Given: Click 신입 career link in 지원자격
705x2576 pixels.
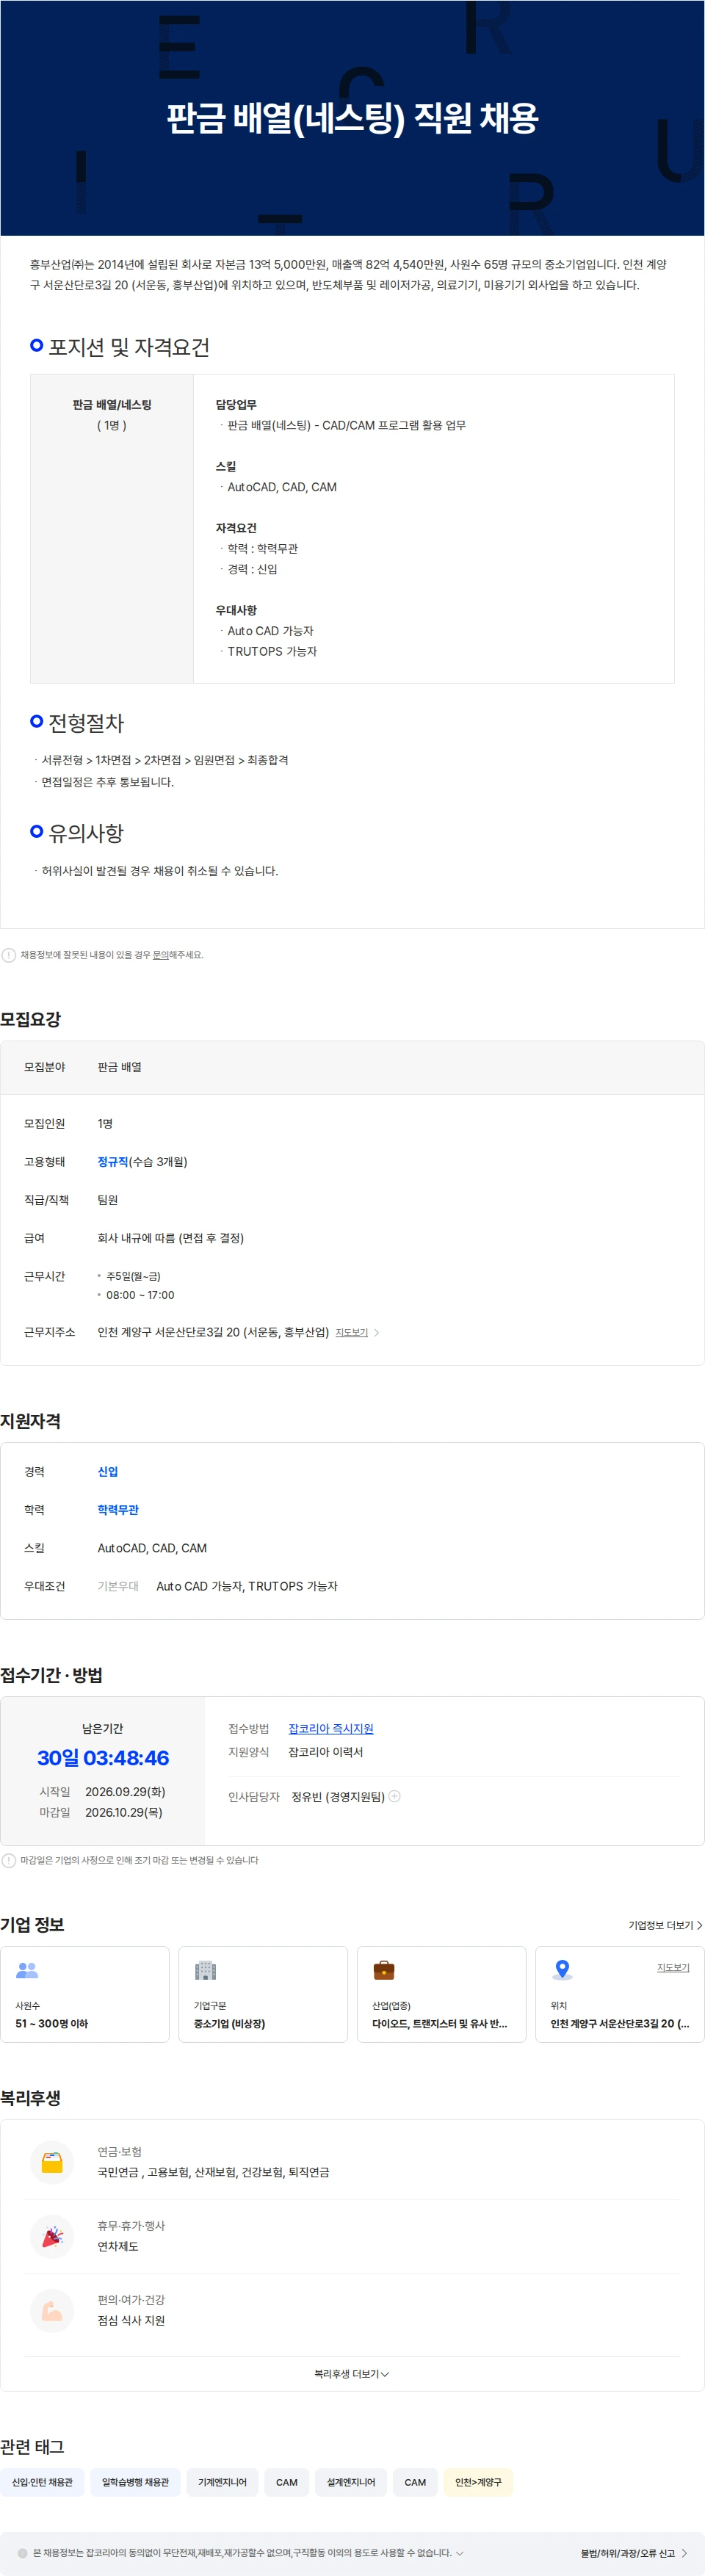Looking at the screenshot, I should (x=108, y=1472).
